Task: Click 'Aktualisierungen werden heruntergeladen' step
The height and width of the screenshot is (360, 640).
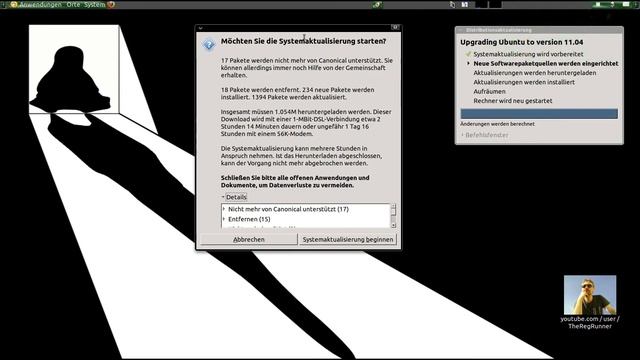Action: (x=535, y=73)
